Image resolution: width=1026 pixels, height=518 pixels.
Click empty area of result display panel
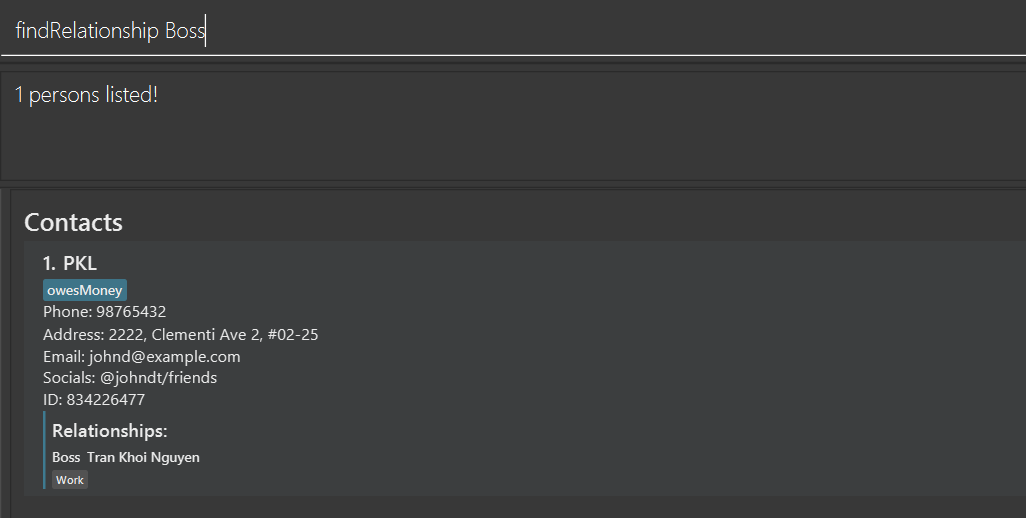pyautogui.click(x=600, y=140)
